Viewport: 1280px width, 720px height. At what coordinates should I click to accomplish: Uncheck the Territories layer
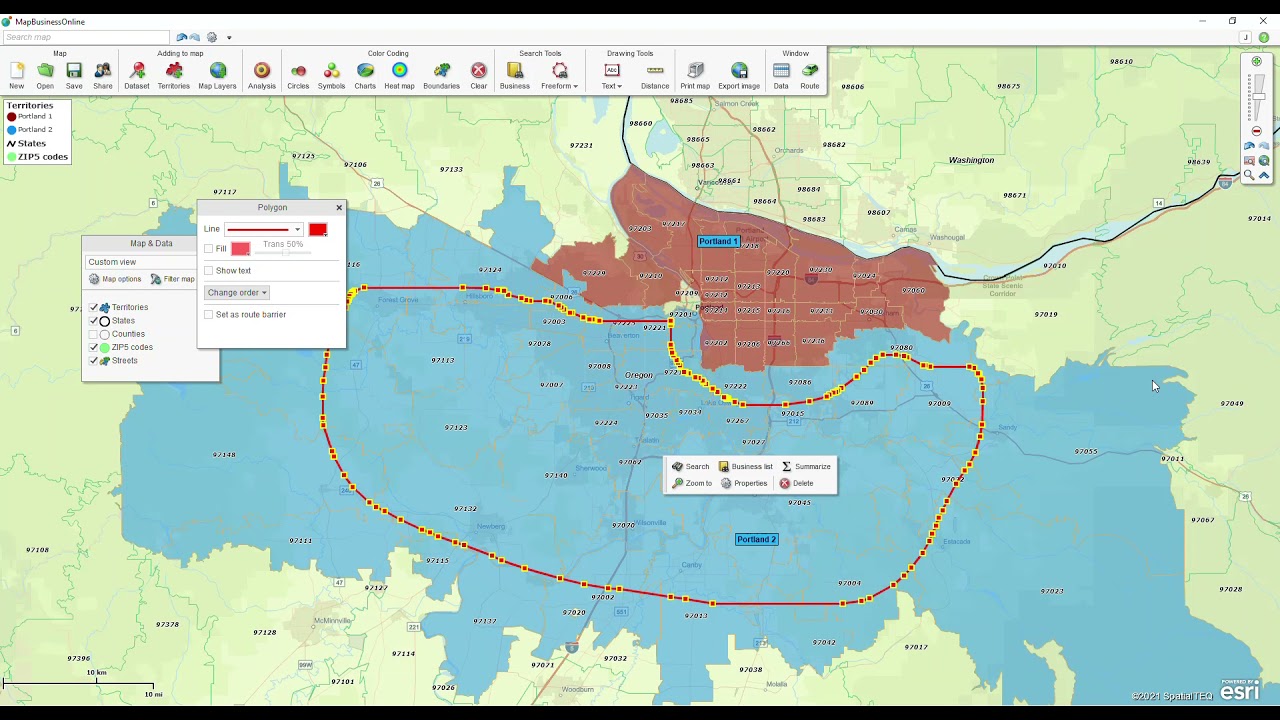tap(94, 307)
